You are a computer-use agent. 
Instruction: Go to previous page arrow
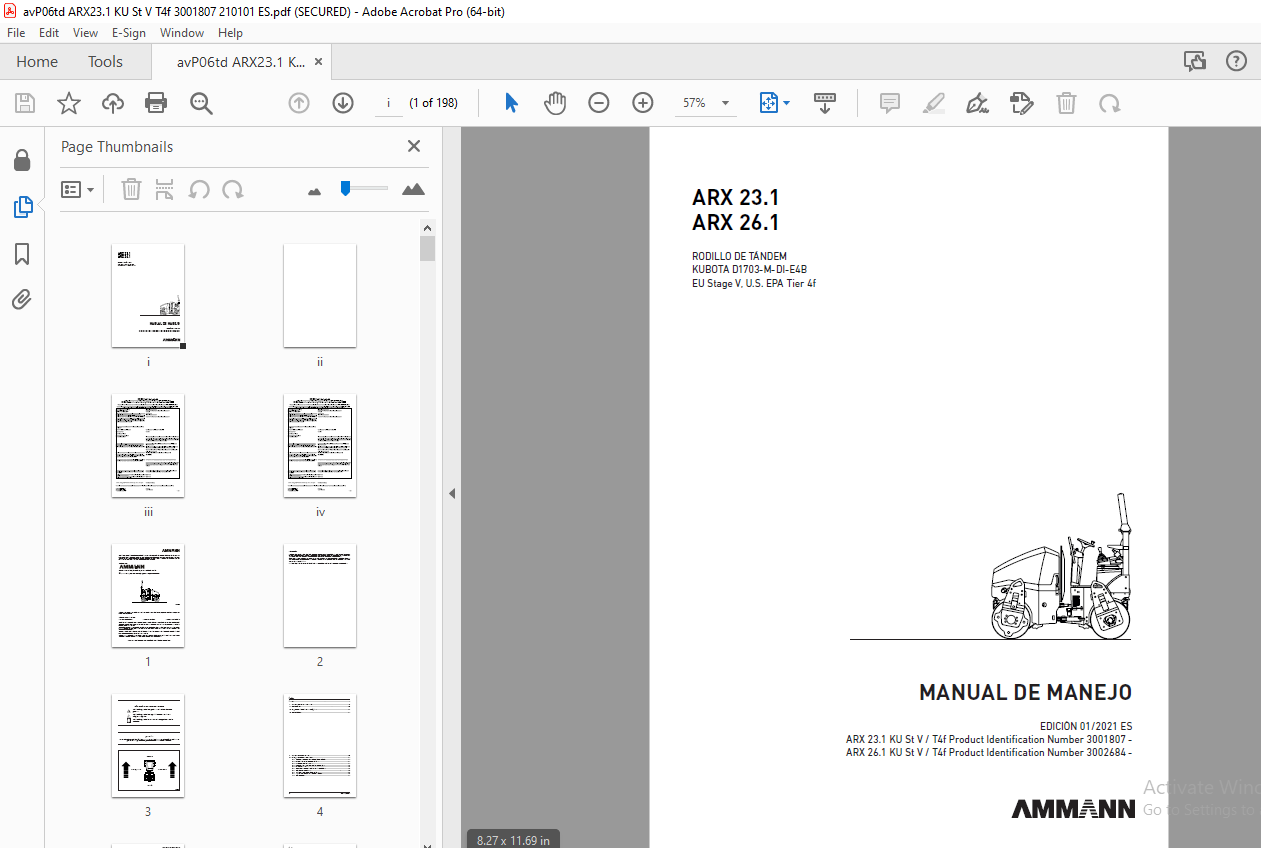(x=299, y=103)
